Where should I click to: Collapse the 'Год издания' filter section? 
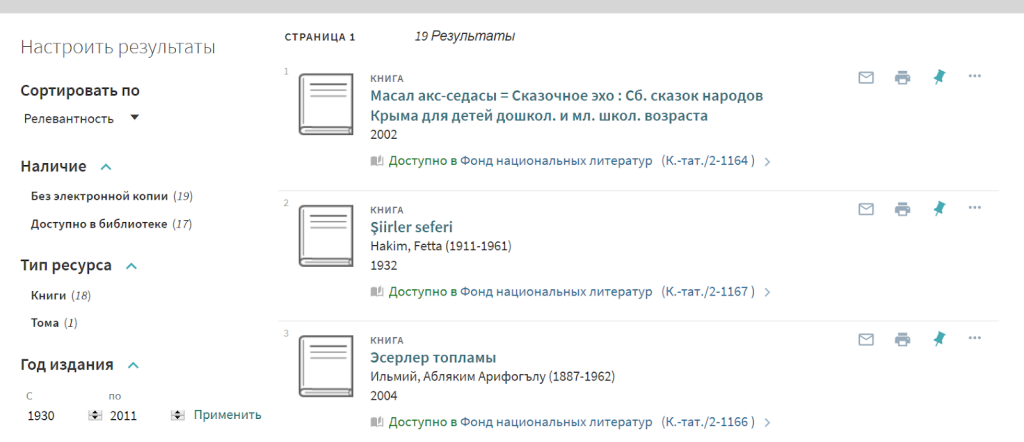click(x=133, y=365)
